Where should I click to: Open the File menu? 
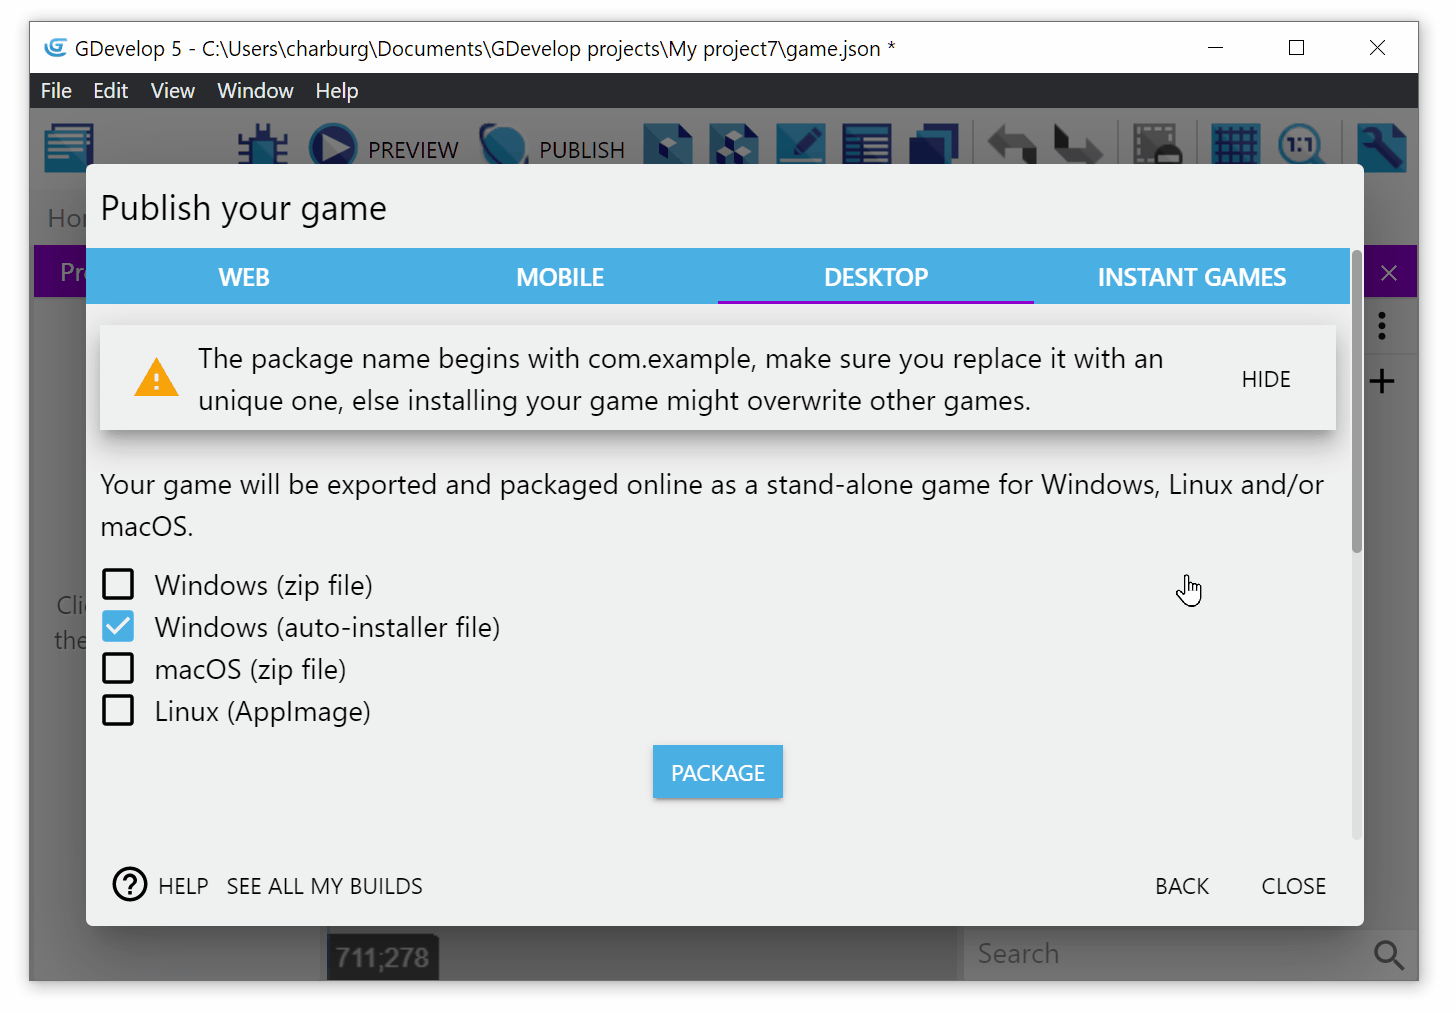[x=56, y=91]
